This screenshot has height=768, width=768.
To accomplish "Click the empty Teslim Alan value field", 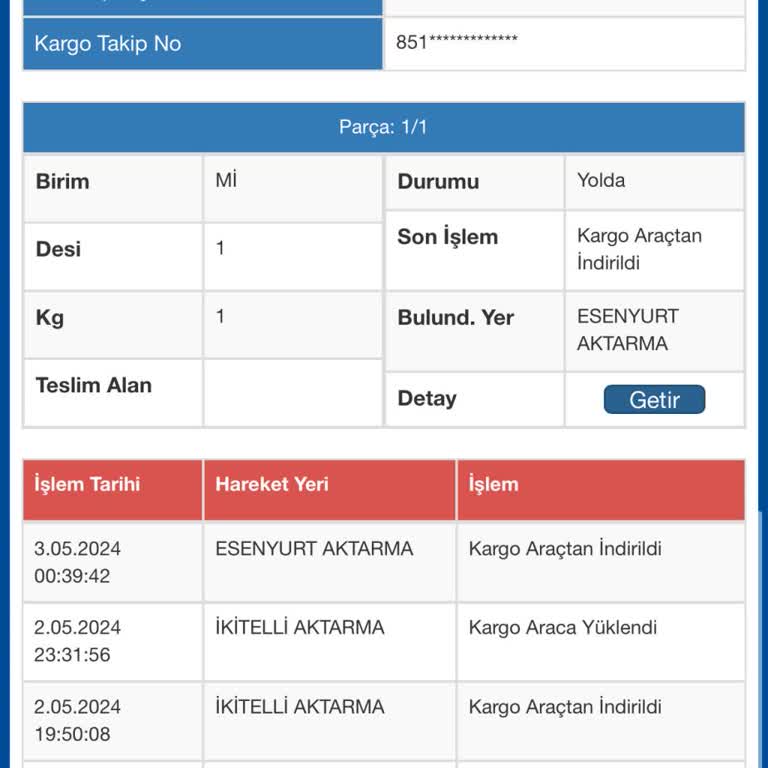I will (x=292, y=393).
